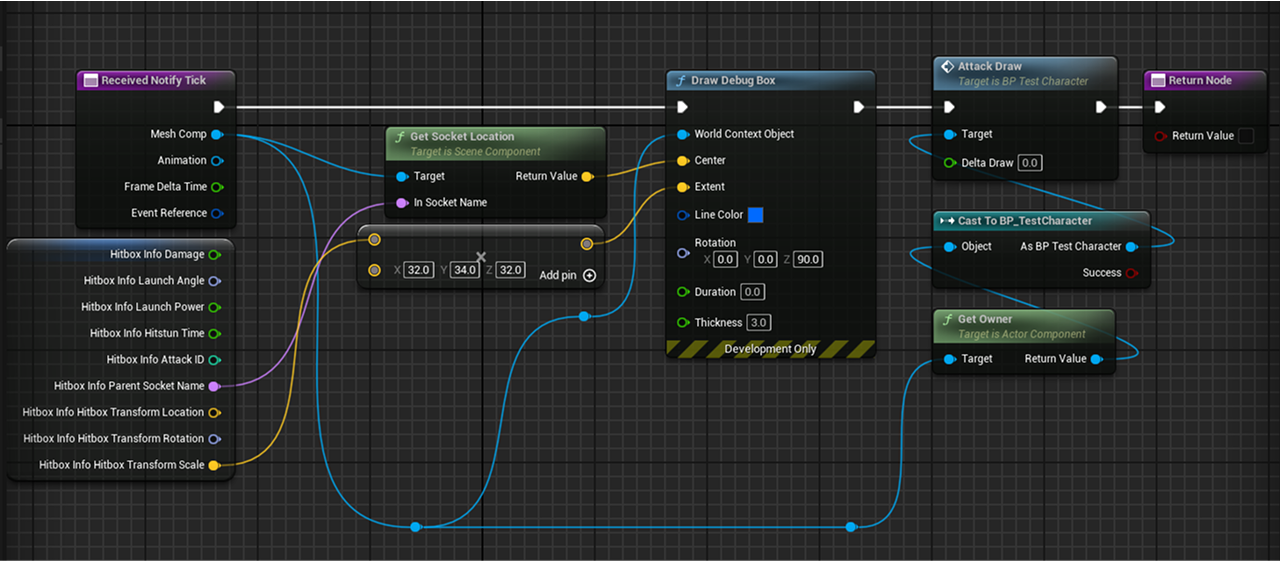The height and width of the screenshot is (561, 1280).
Task: Click the Hitbox Info Launch Angle pin
Action: [x=215, y=281]
